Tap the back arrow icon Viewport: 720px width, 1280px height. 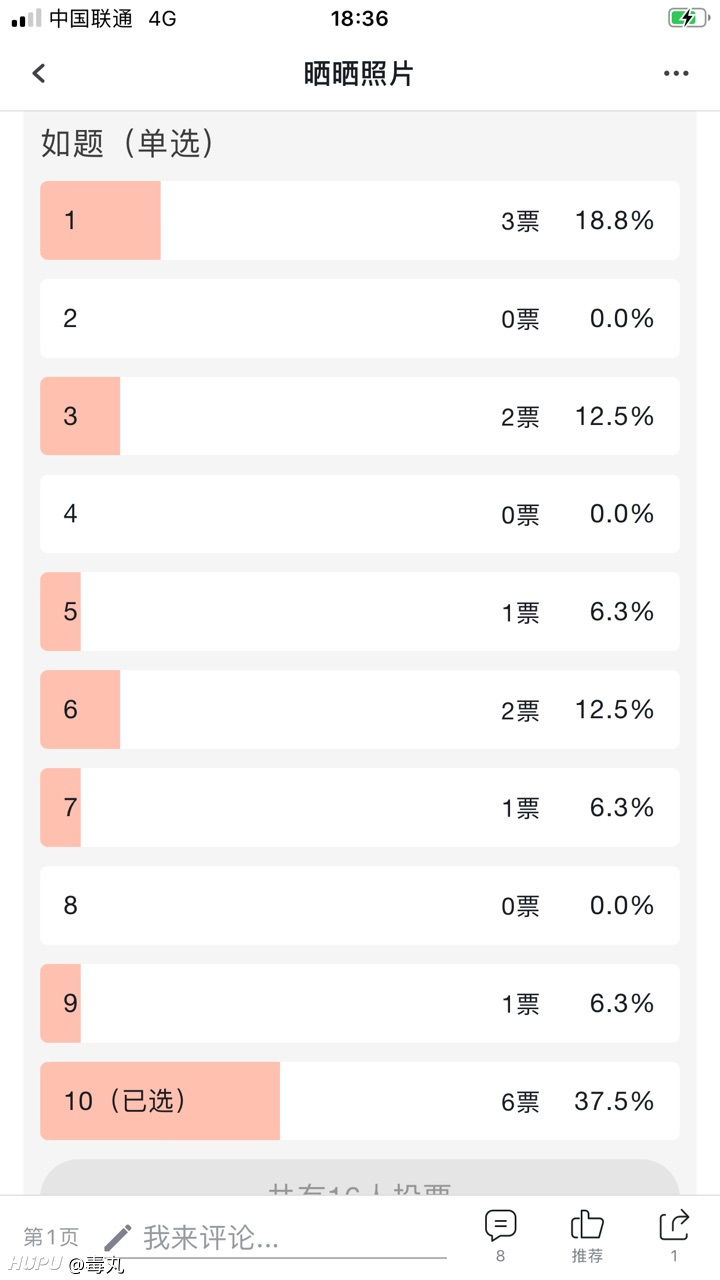tap(39, 73)
